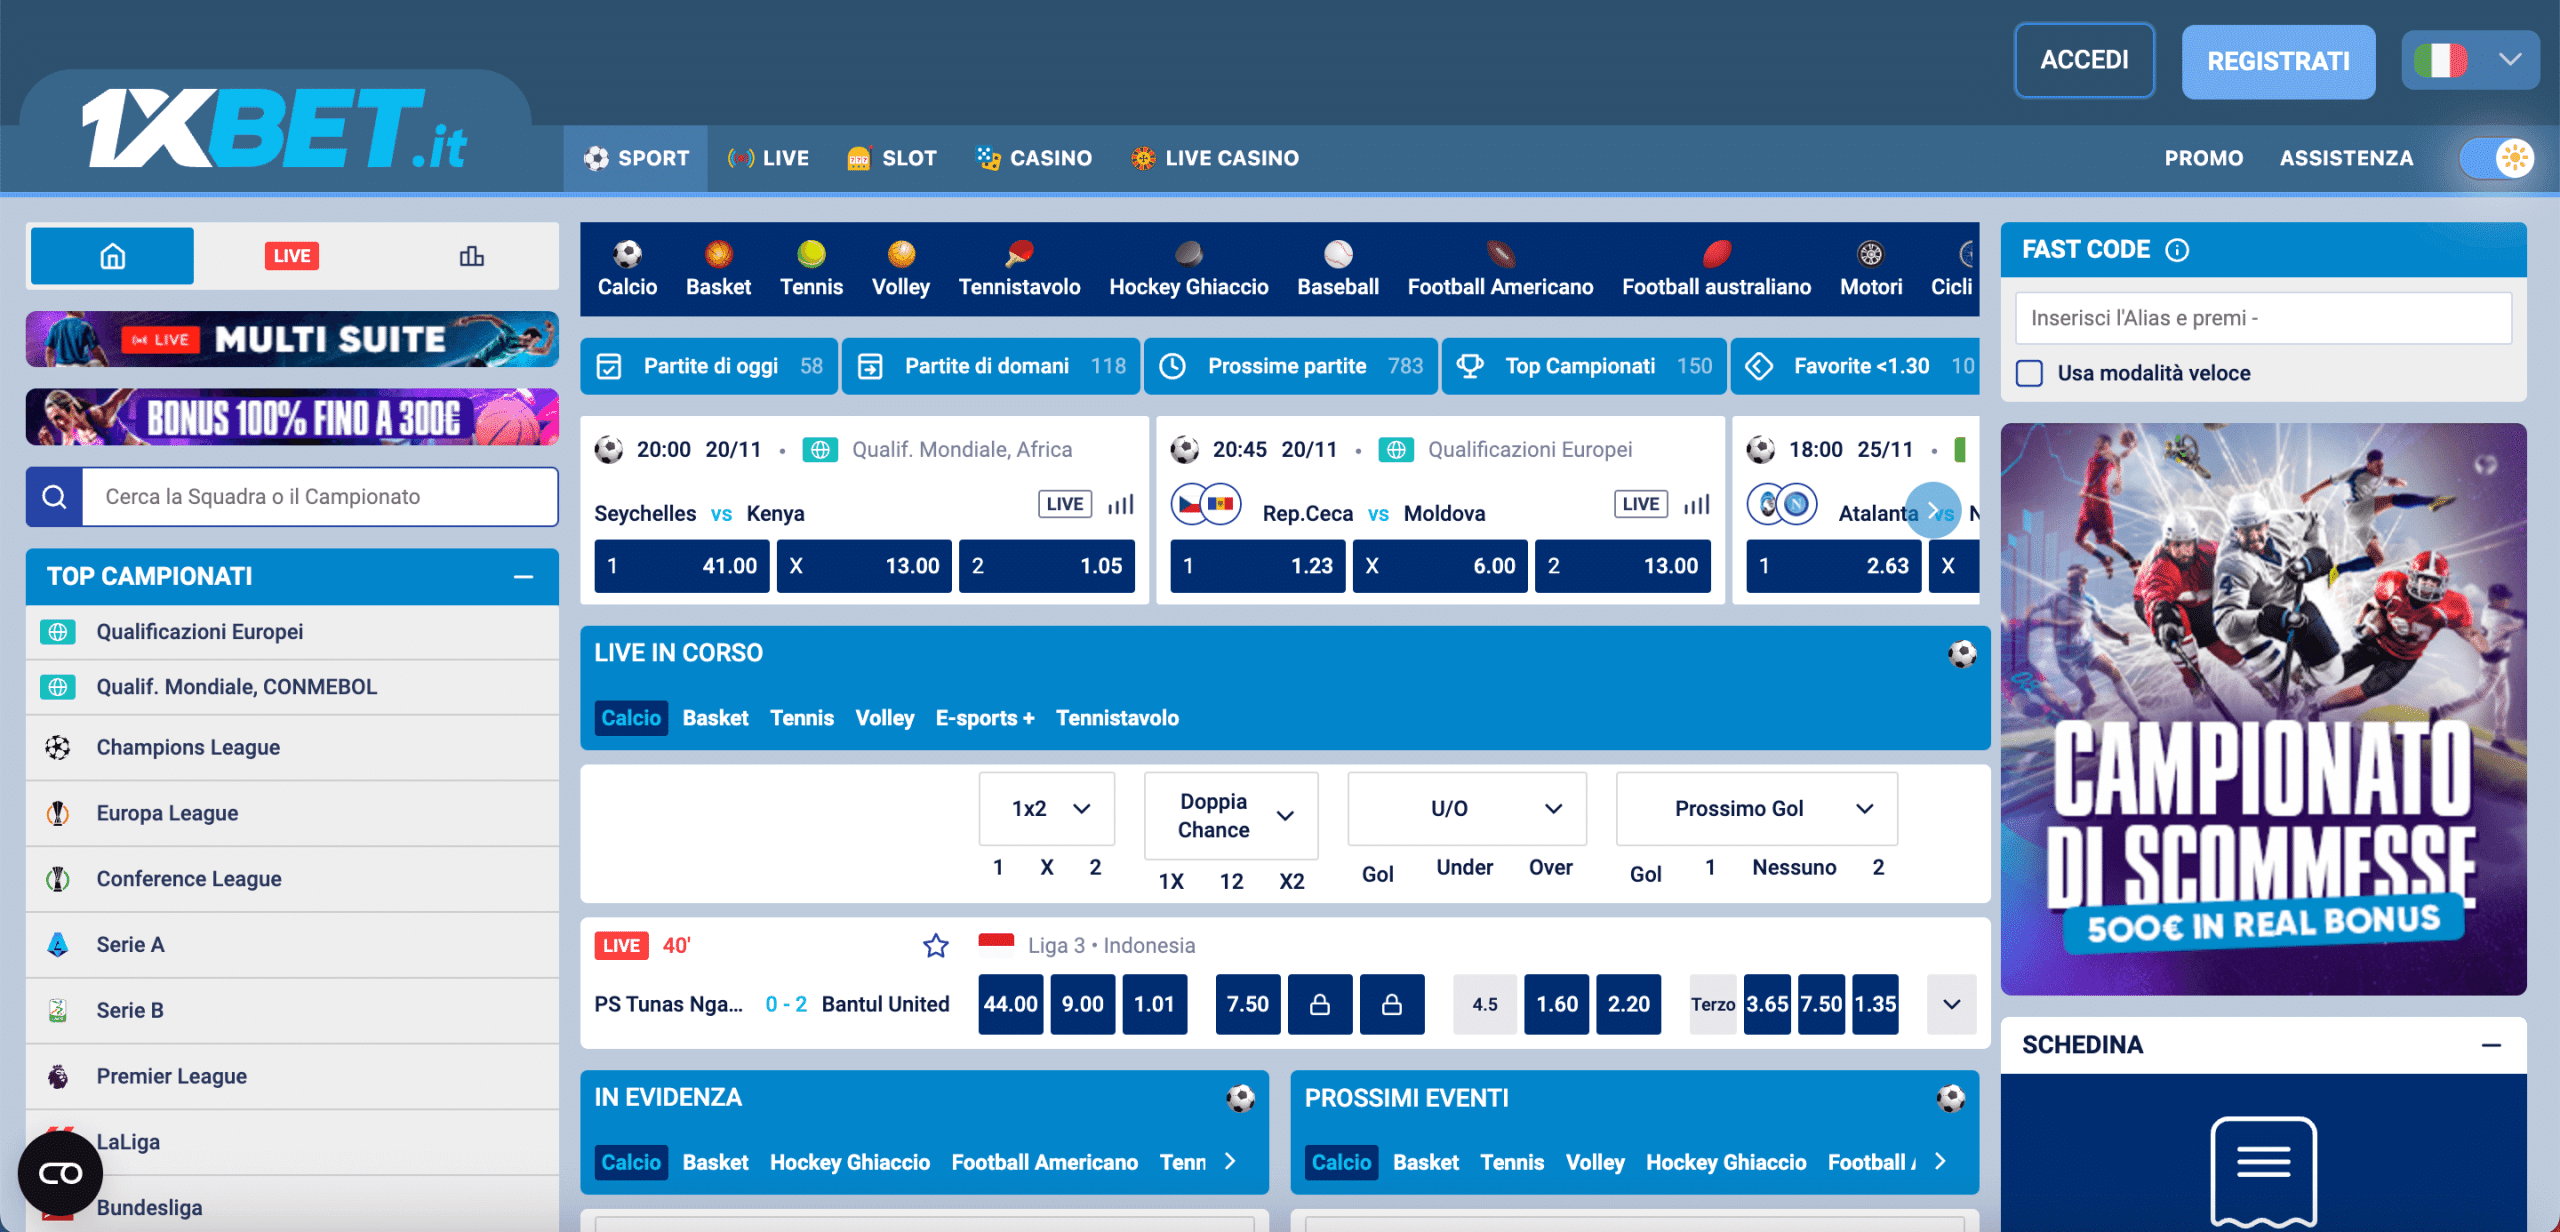The height and width of the screenshot is (1232, 2560).
Task: Open Prossime partite filter
Action: [x=1291, y=366]
